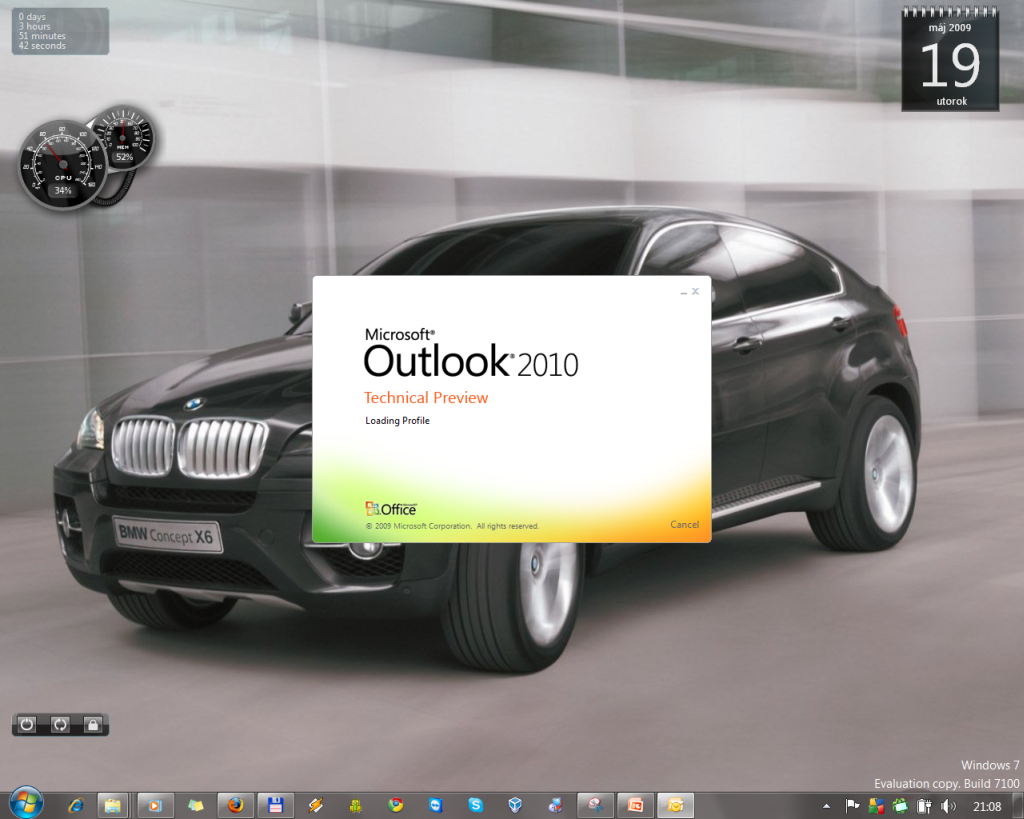Click the shutdown power gadget button
The width and height of the screenshot is (1024, 819).
(27, 724)
